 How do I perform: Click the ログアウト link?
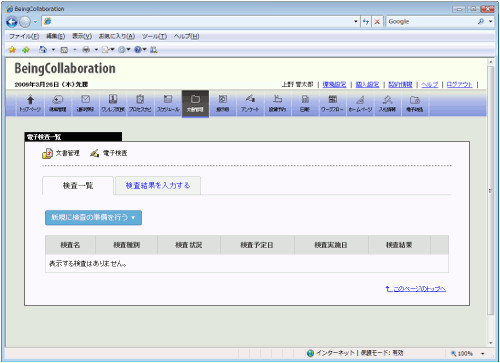pyautogui.click(x=459, y=85)
